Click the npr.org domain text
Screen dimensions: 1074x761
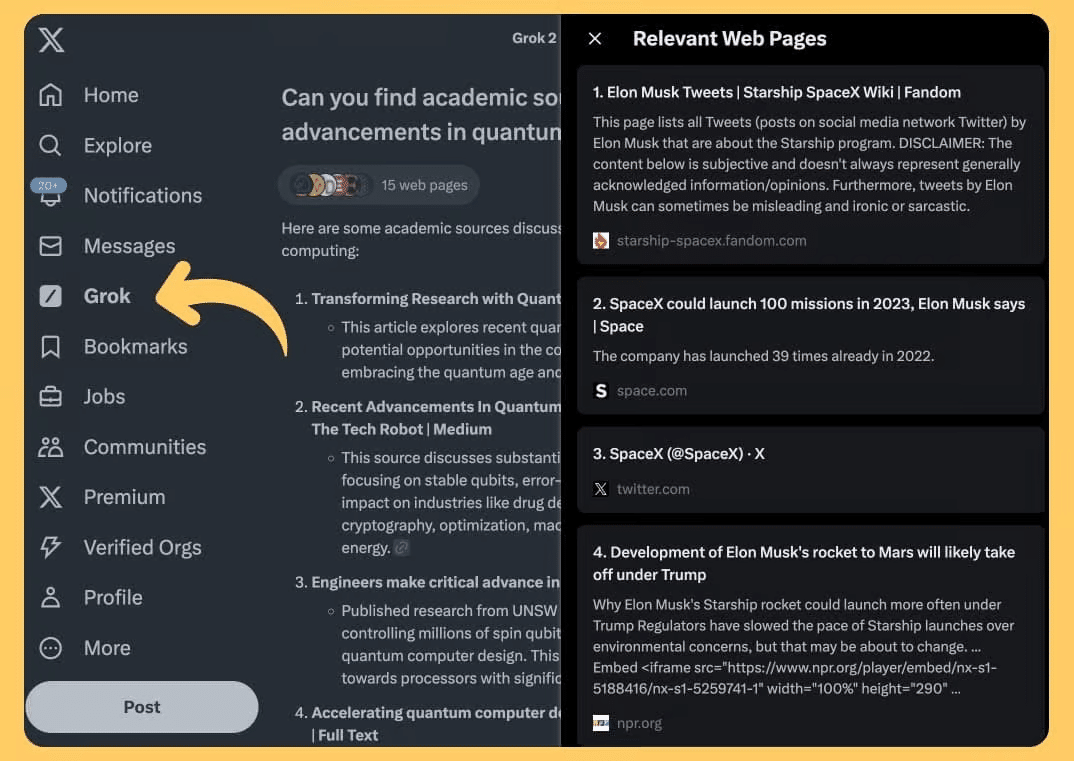(x=639, y=723)
